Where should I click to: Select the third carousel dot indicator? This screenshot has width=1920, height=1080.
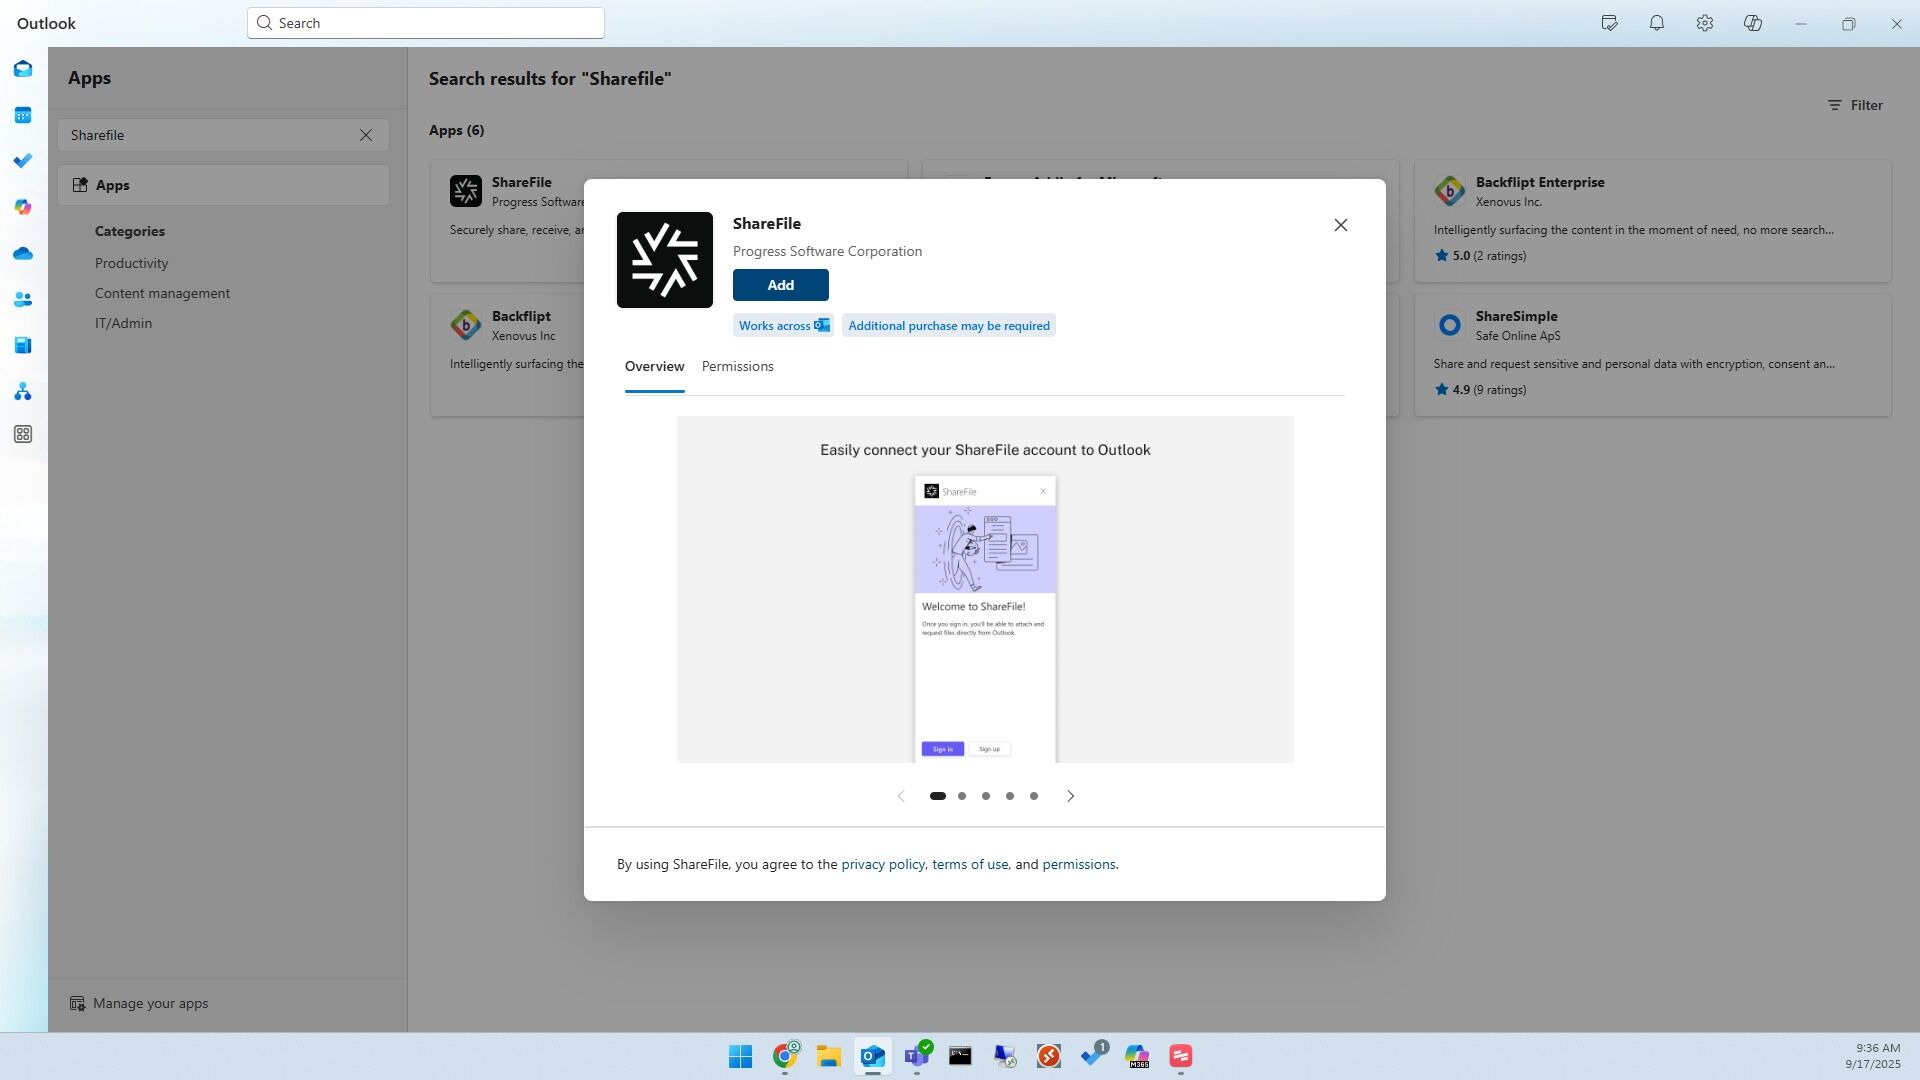(x=985, y=795)
